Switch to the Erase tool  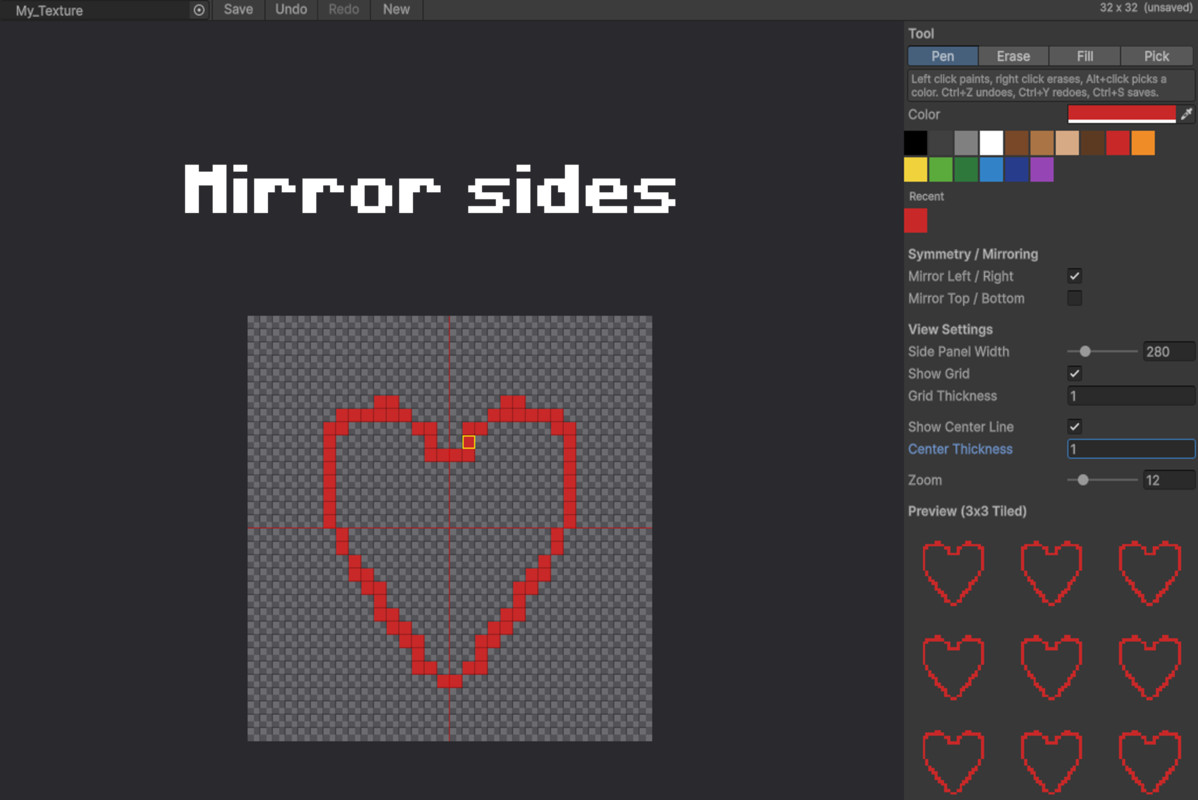click(x=1013, y=56)
